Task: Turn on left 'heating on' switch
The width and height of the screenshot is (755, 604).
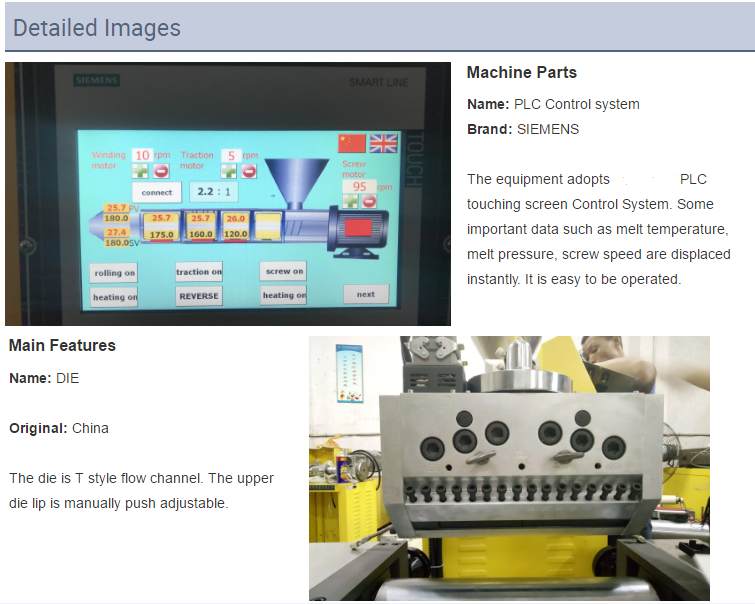Action: 114,297
